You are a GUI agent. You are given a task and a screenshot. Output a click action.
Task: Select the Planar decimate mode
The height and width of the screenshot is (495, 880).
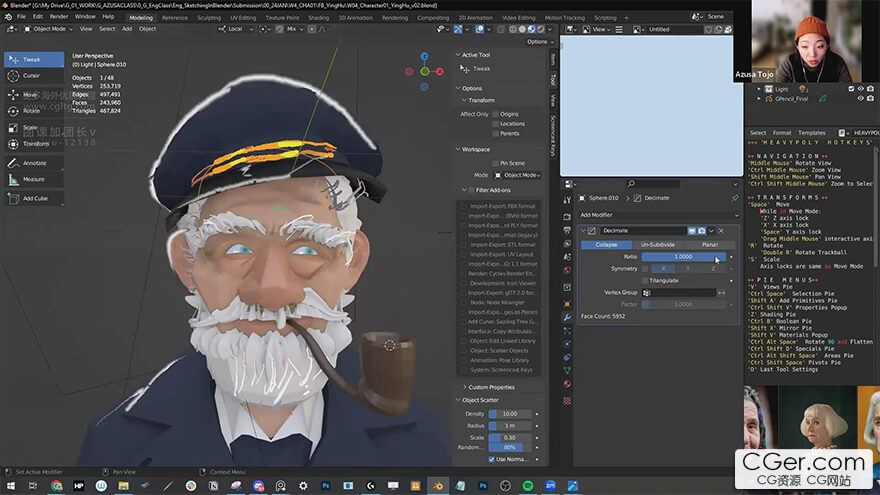coord(709,244)
